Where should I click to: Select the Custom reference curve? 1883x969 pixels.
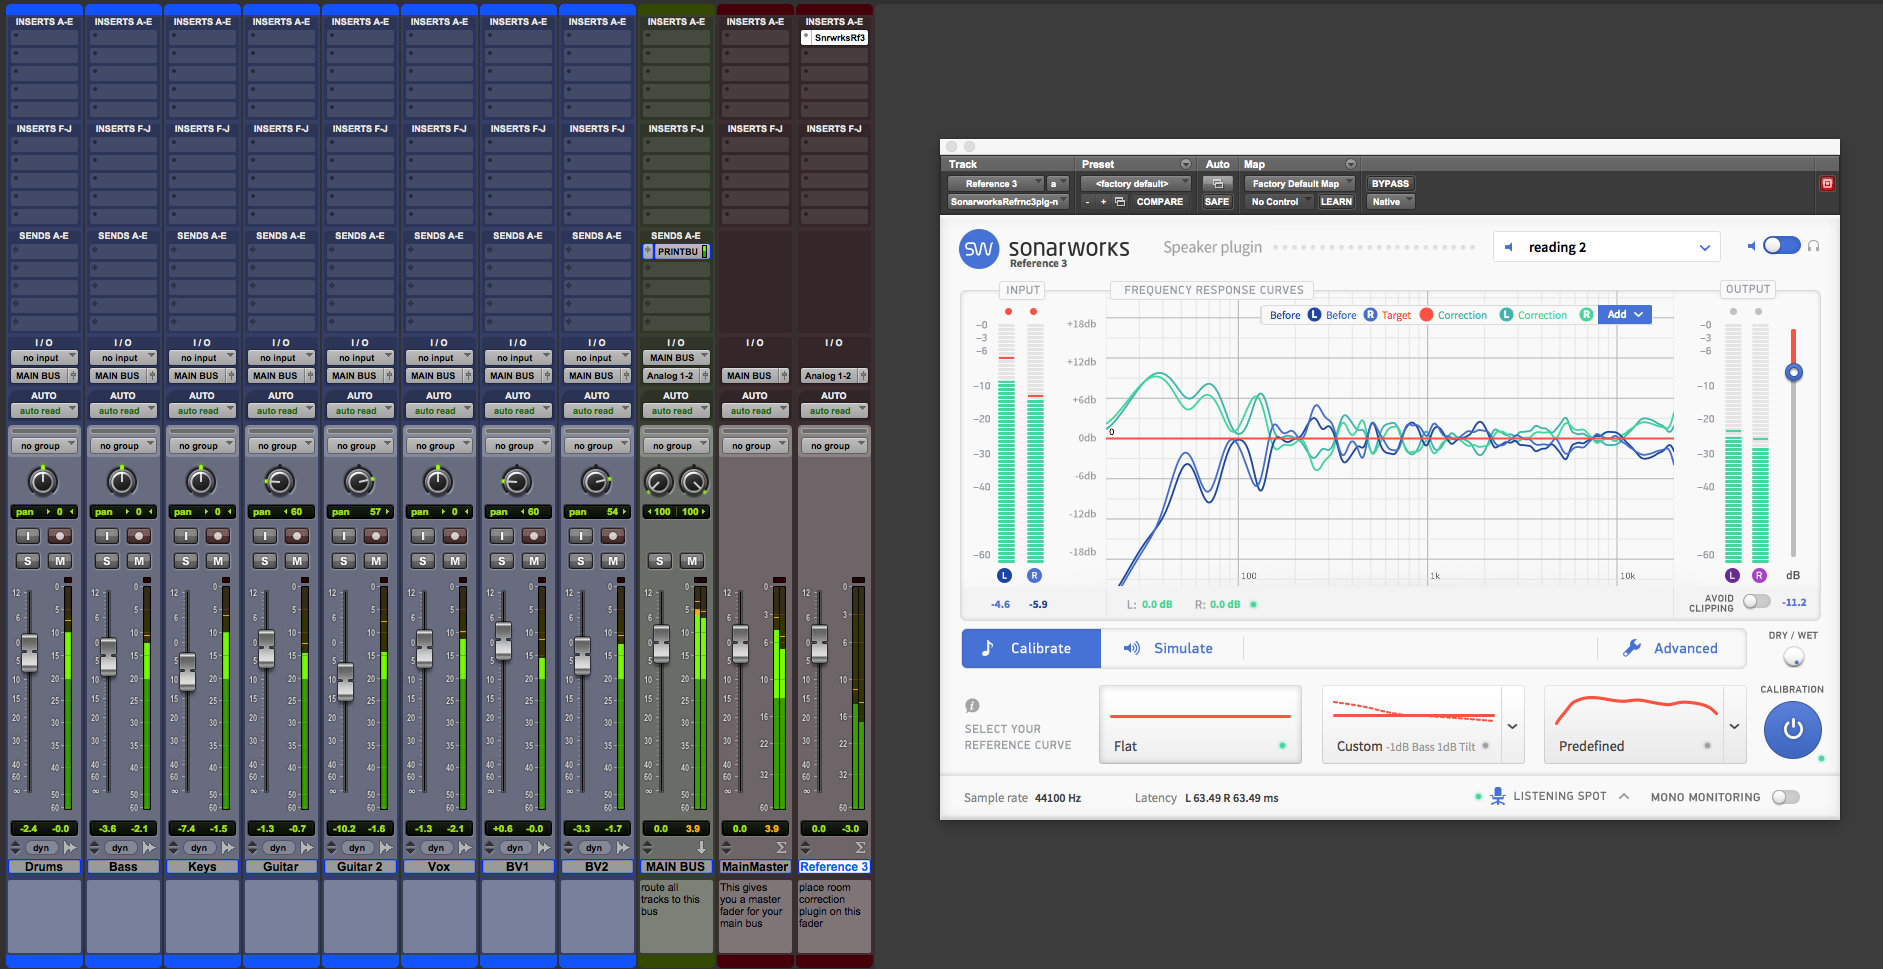pyautogui.click(x=1412, y=725)
